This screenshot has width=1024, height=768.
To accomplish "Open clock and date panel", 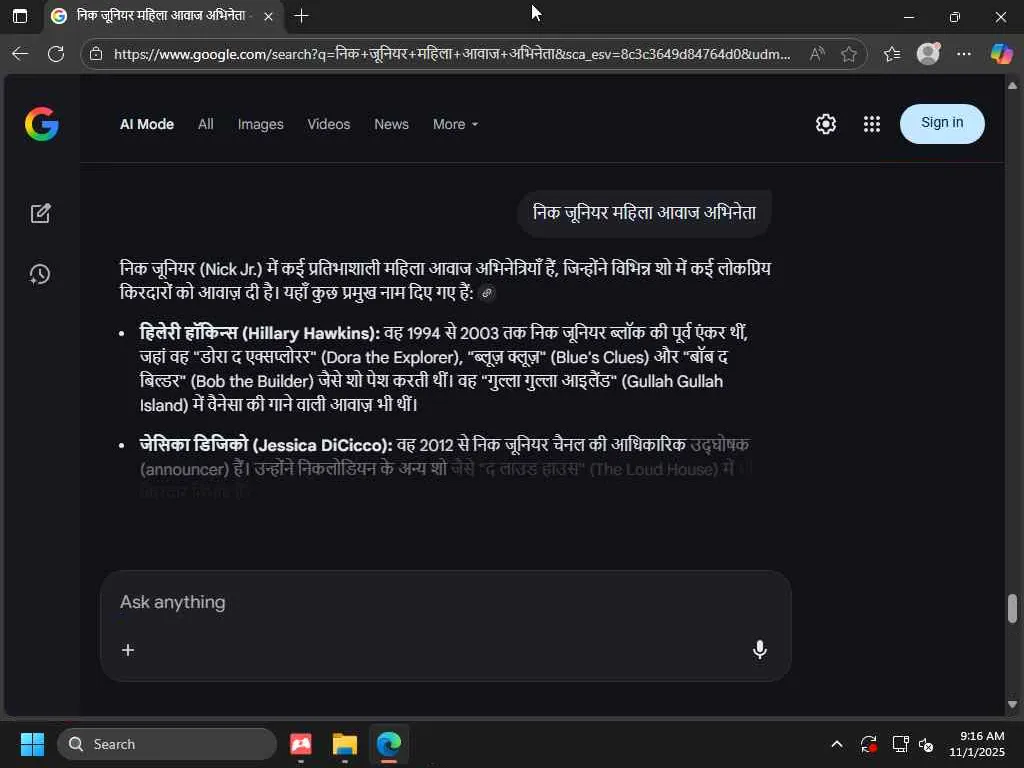I will point(976,744).
